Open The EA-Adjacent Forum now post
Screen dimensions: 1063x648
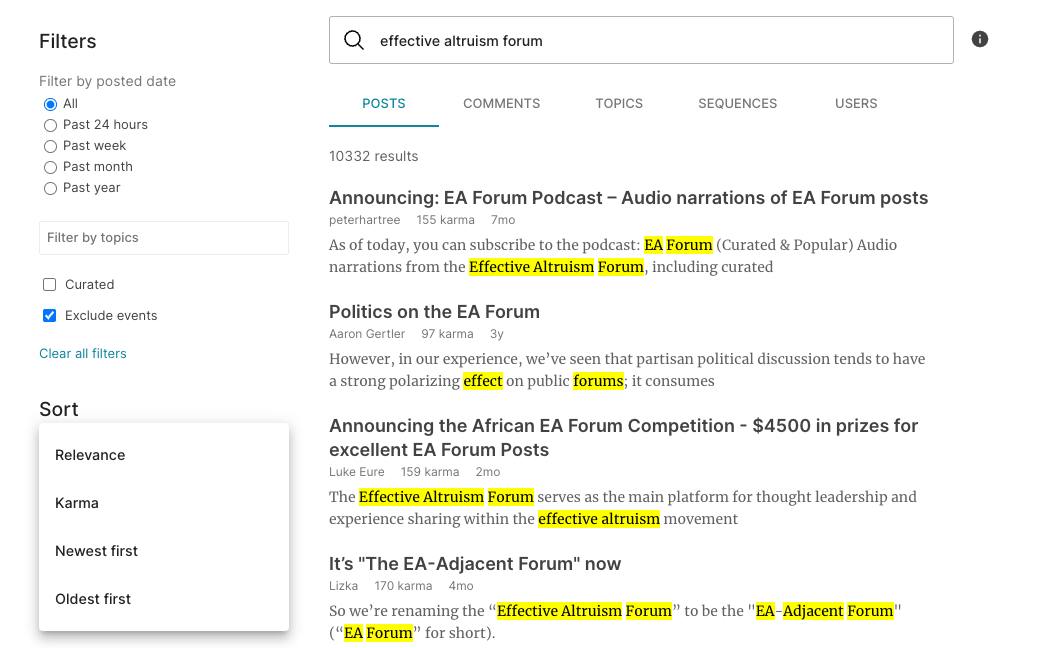(x=475, y=564)
